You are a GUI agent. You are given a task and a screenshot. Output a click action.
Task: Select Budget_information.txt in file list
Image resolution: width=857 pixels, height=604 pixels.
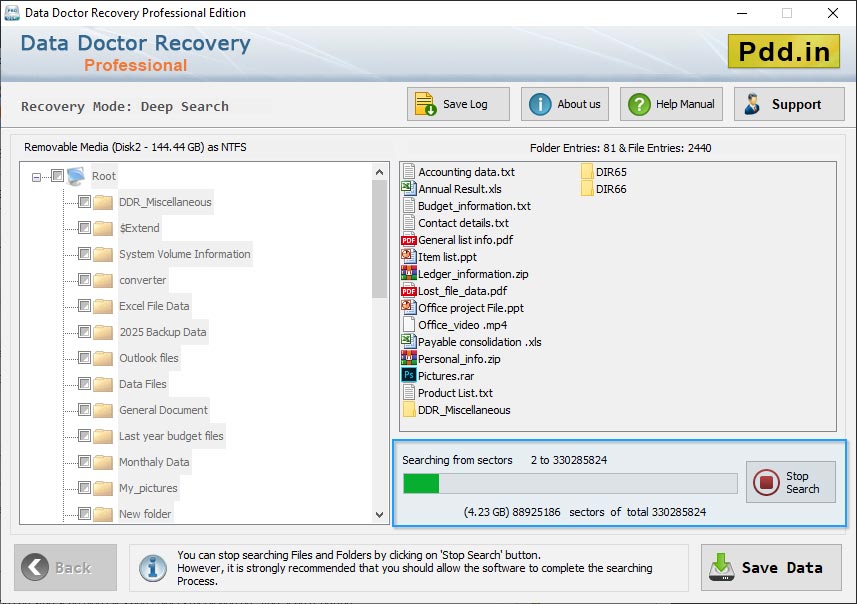(474, 206)
